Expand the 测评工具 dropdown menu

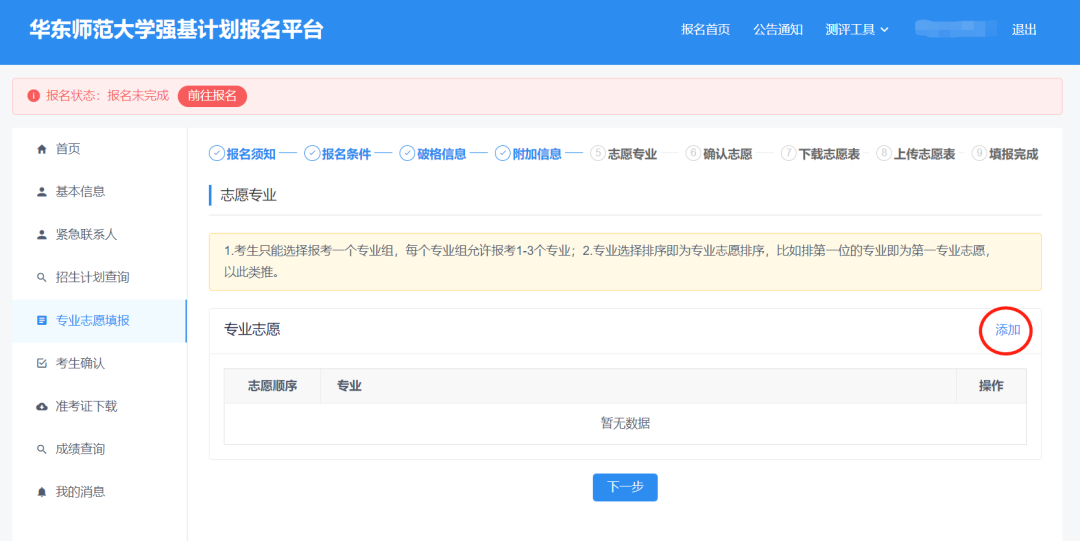(x=857, y=30)
